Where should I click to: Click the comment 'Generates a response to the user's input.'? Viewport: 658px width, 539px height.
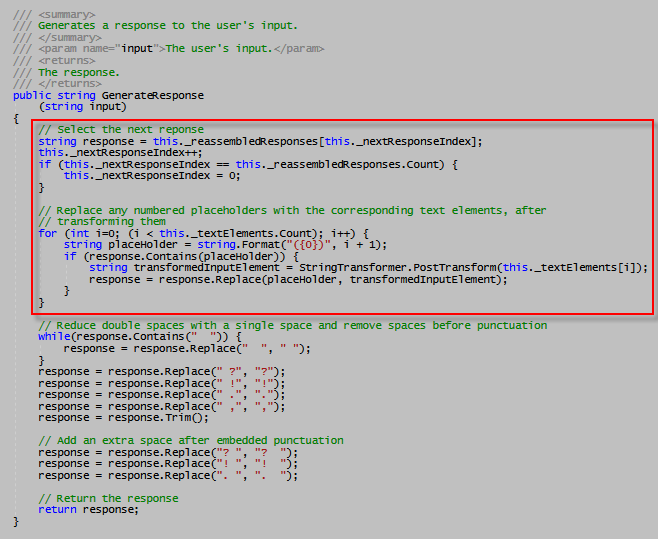168,26
